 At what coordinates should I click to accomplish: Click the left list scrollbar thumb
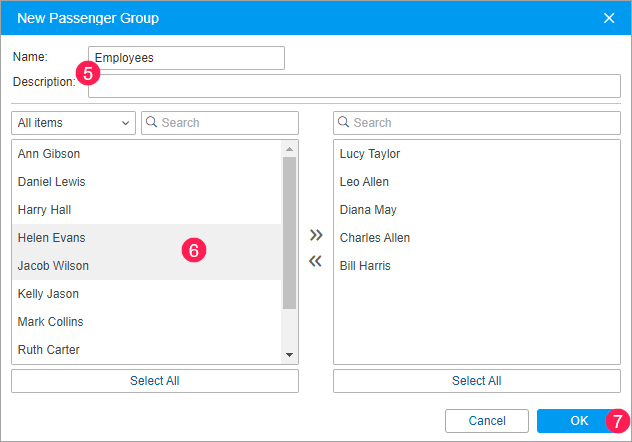tap(289, 233)
